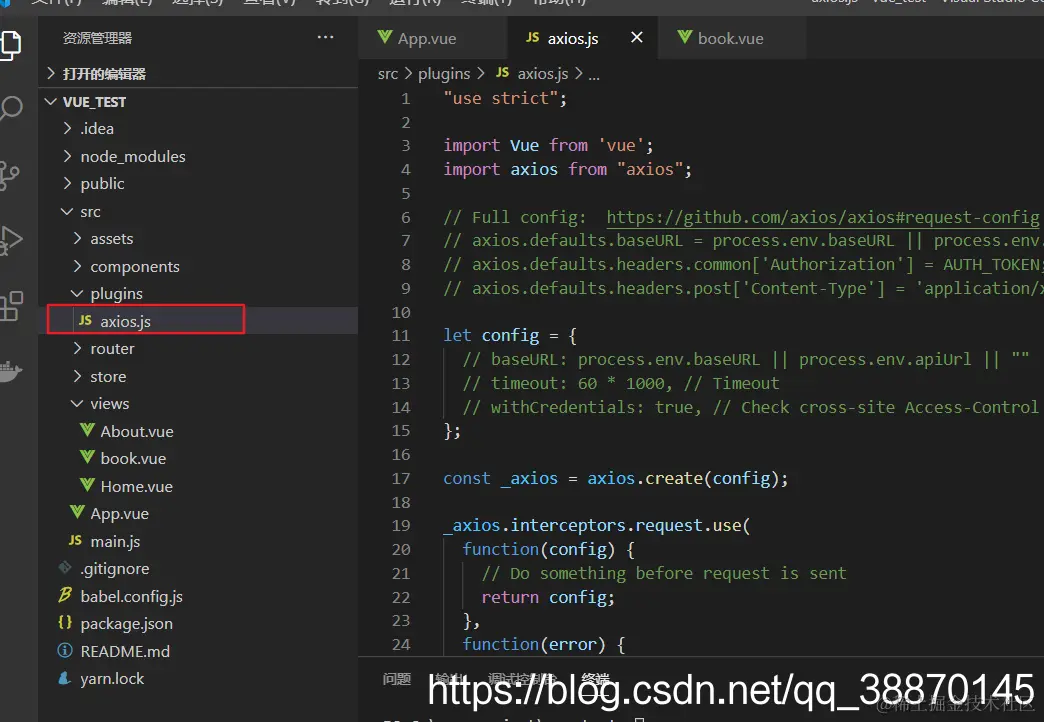Open main.js in the file tree
The image size is (1044, 722).
point(200,542)
